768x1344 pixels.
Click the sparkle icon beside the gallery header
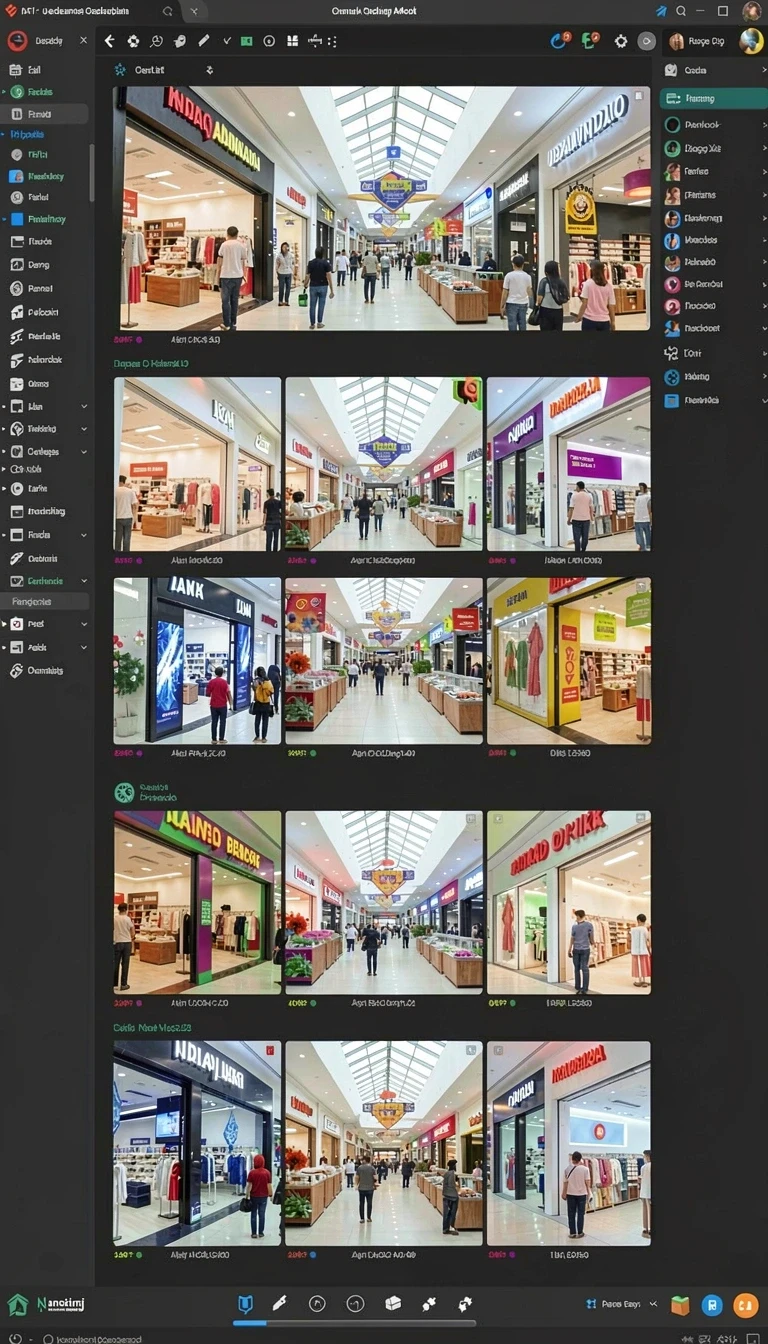(120, 70)
